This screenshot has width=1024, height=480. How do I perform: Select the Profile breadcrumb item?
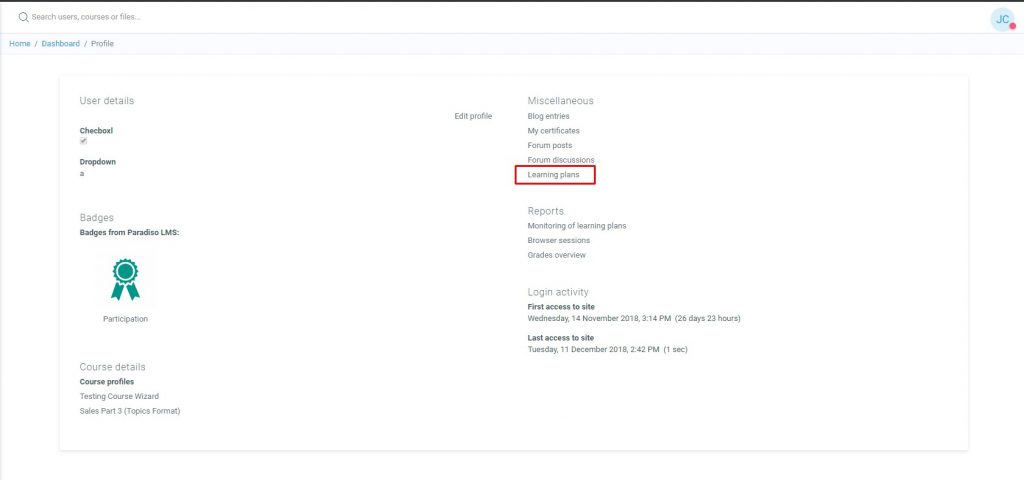click(102, 44)
